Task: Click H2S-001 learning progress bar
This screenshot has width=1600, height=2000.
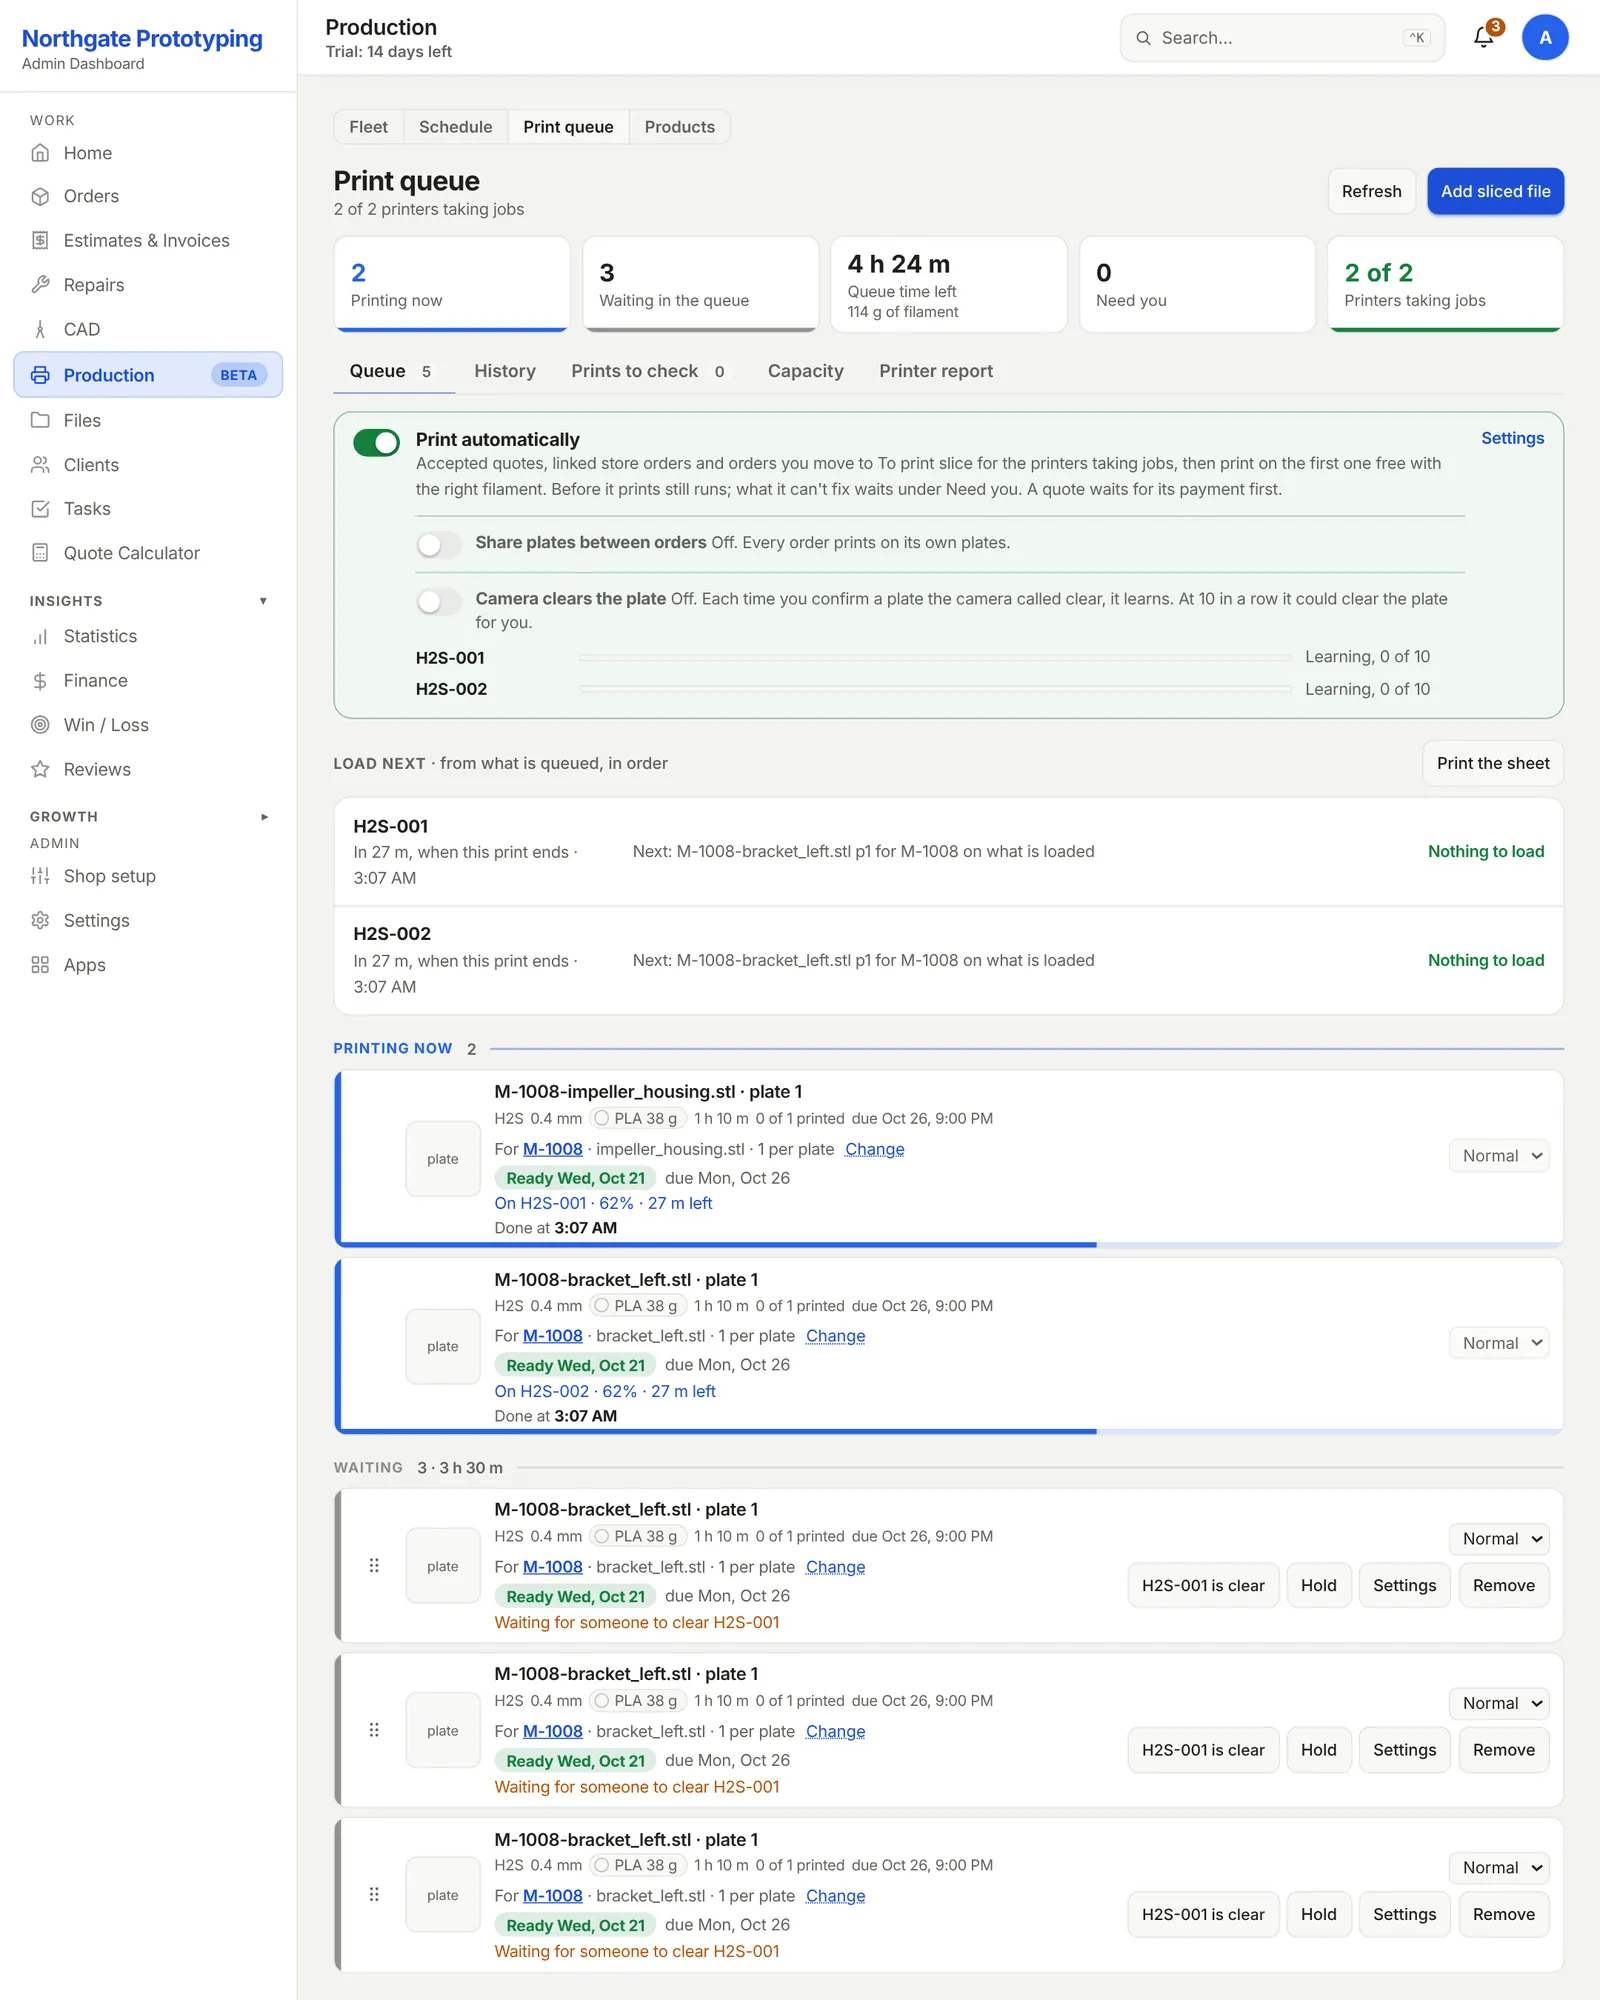Action: pyautogui.click(x=935, y=657)
